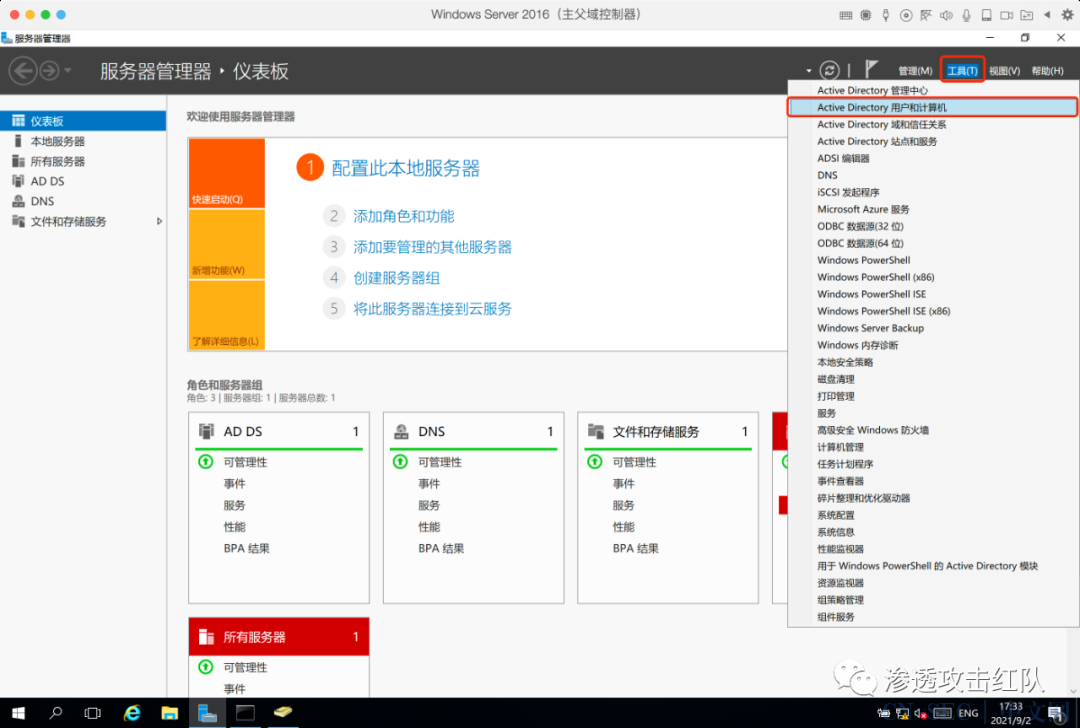This screenshot has width=1080, height=728.
Task: Open Active Directory 站点和服务
Action: click(x=933, y=141)
